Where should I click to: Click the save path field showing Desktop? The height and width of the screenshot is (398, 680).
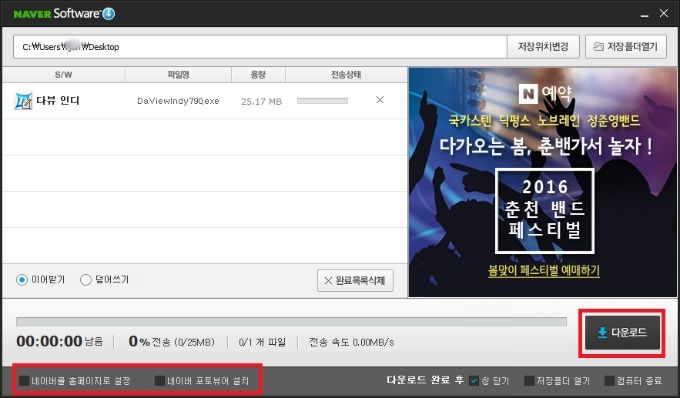[x=260, y=46]
